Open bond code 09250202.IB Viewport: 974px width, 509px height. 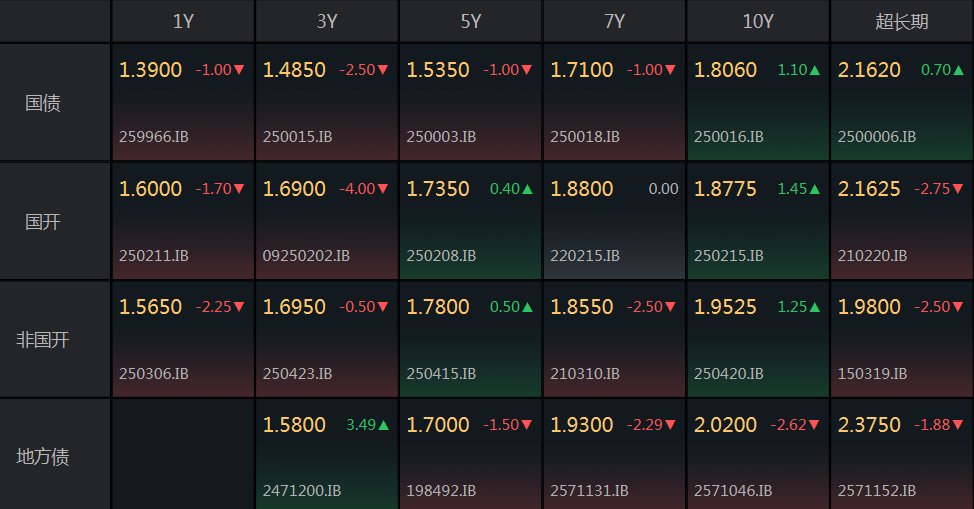pos(306,256)
